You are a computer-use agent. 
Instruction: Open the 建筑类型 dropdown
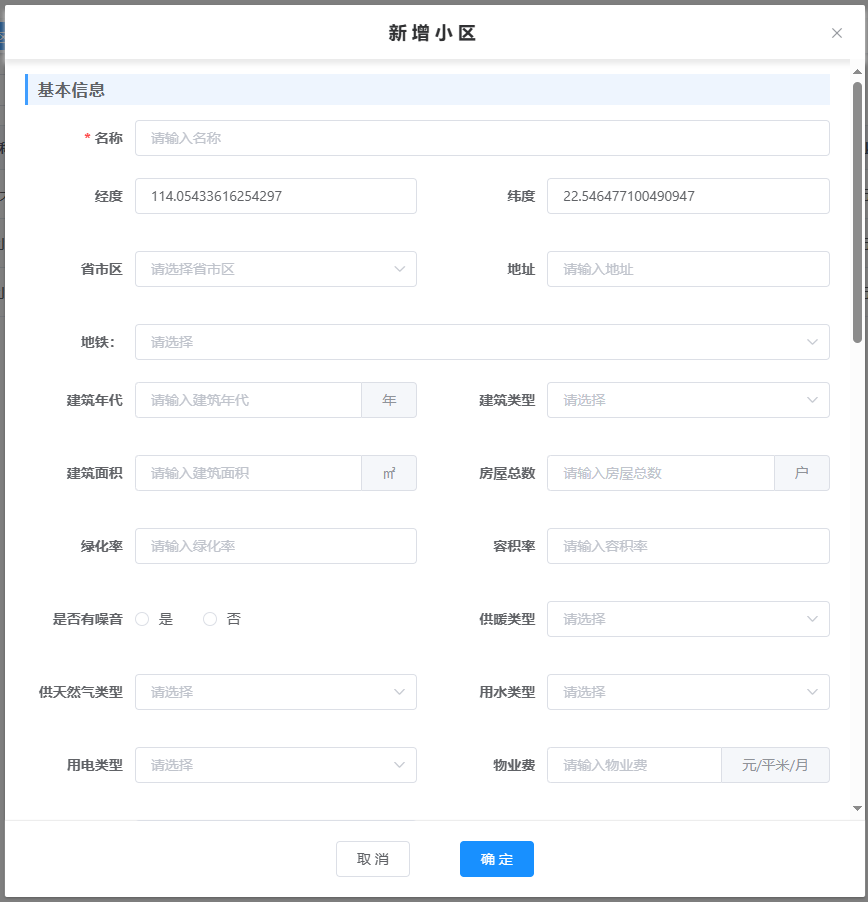(687, 400)
